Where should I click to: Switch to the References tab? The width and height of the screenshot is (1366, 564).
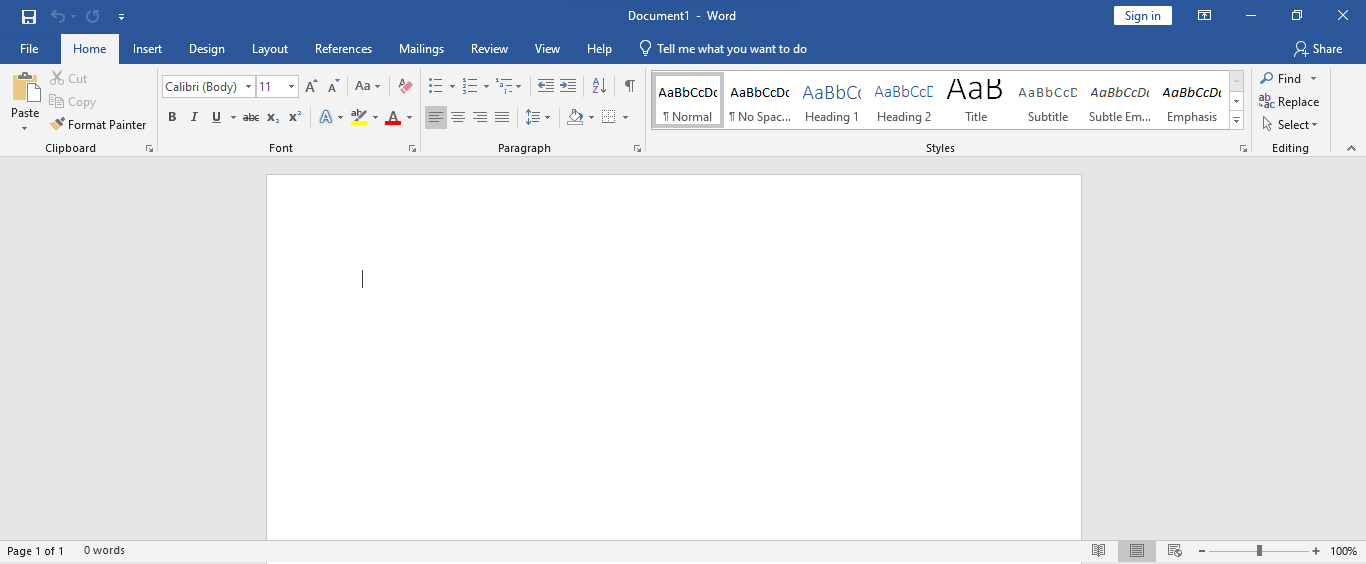343,49
